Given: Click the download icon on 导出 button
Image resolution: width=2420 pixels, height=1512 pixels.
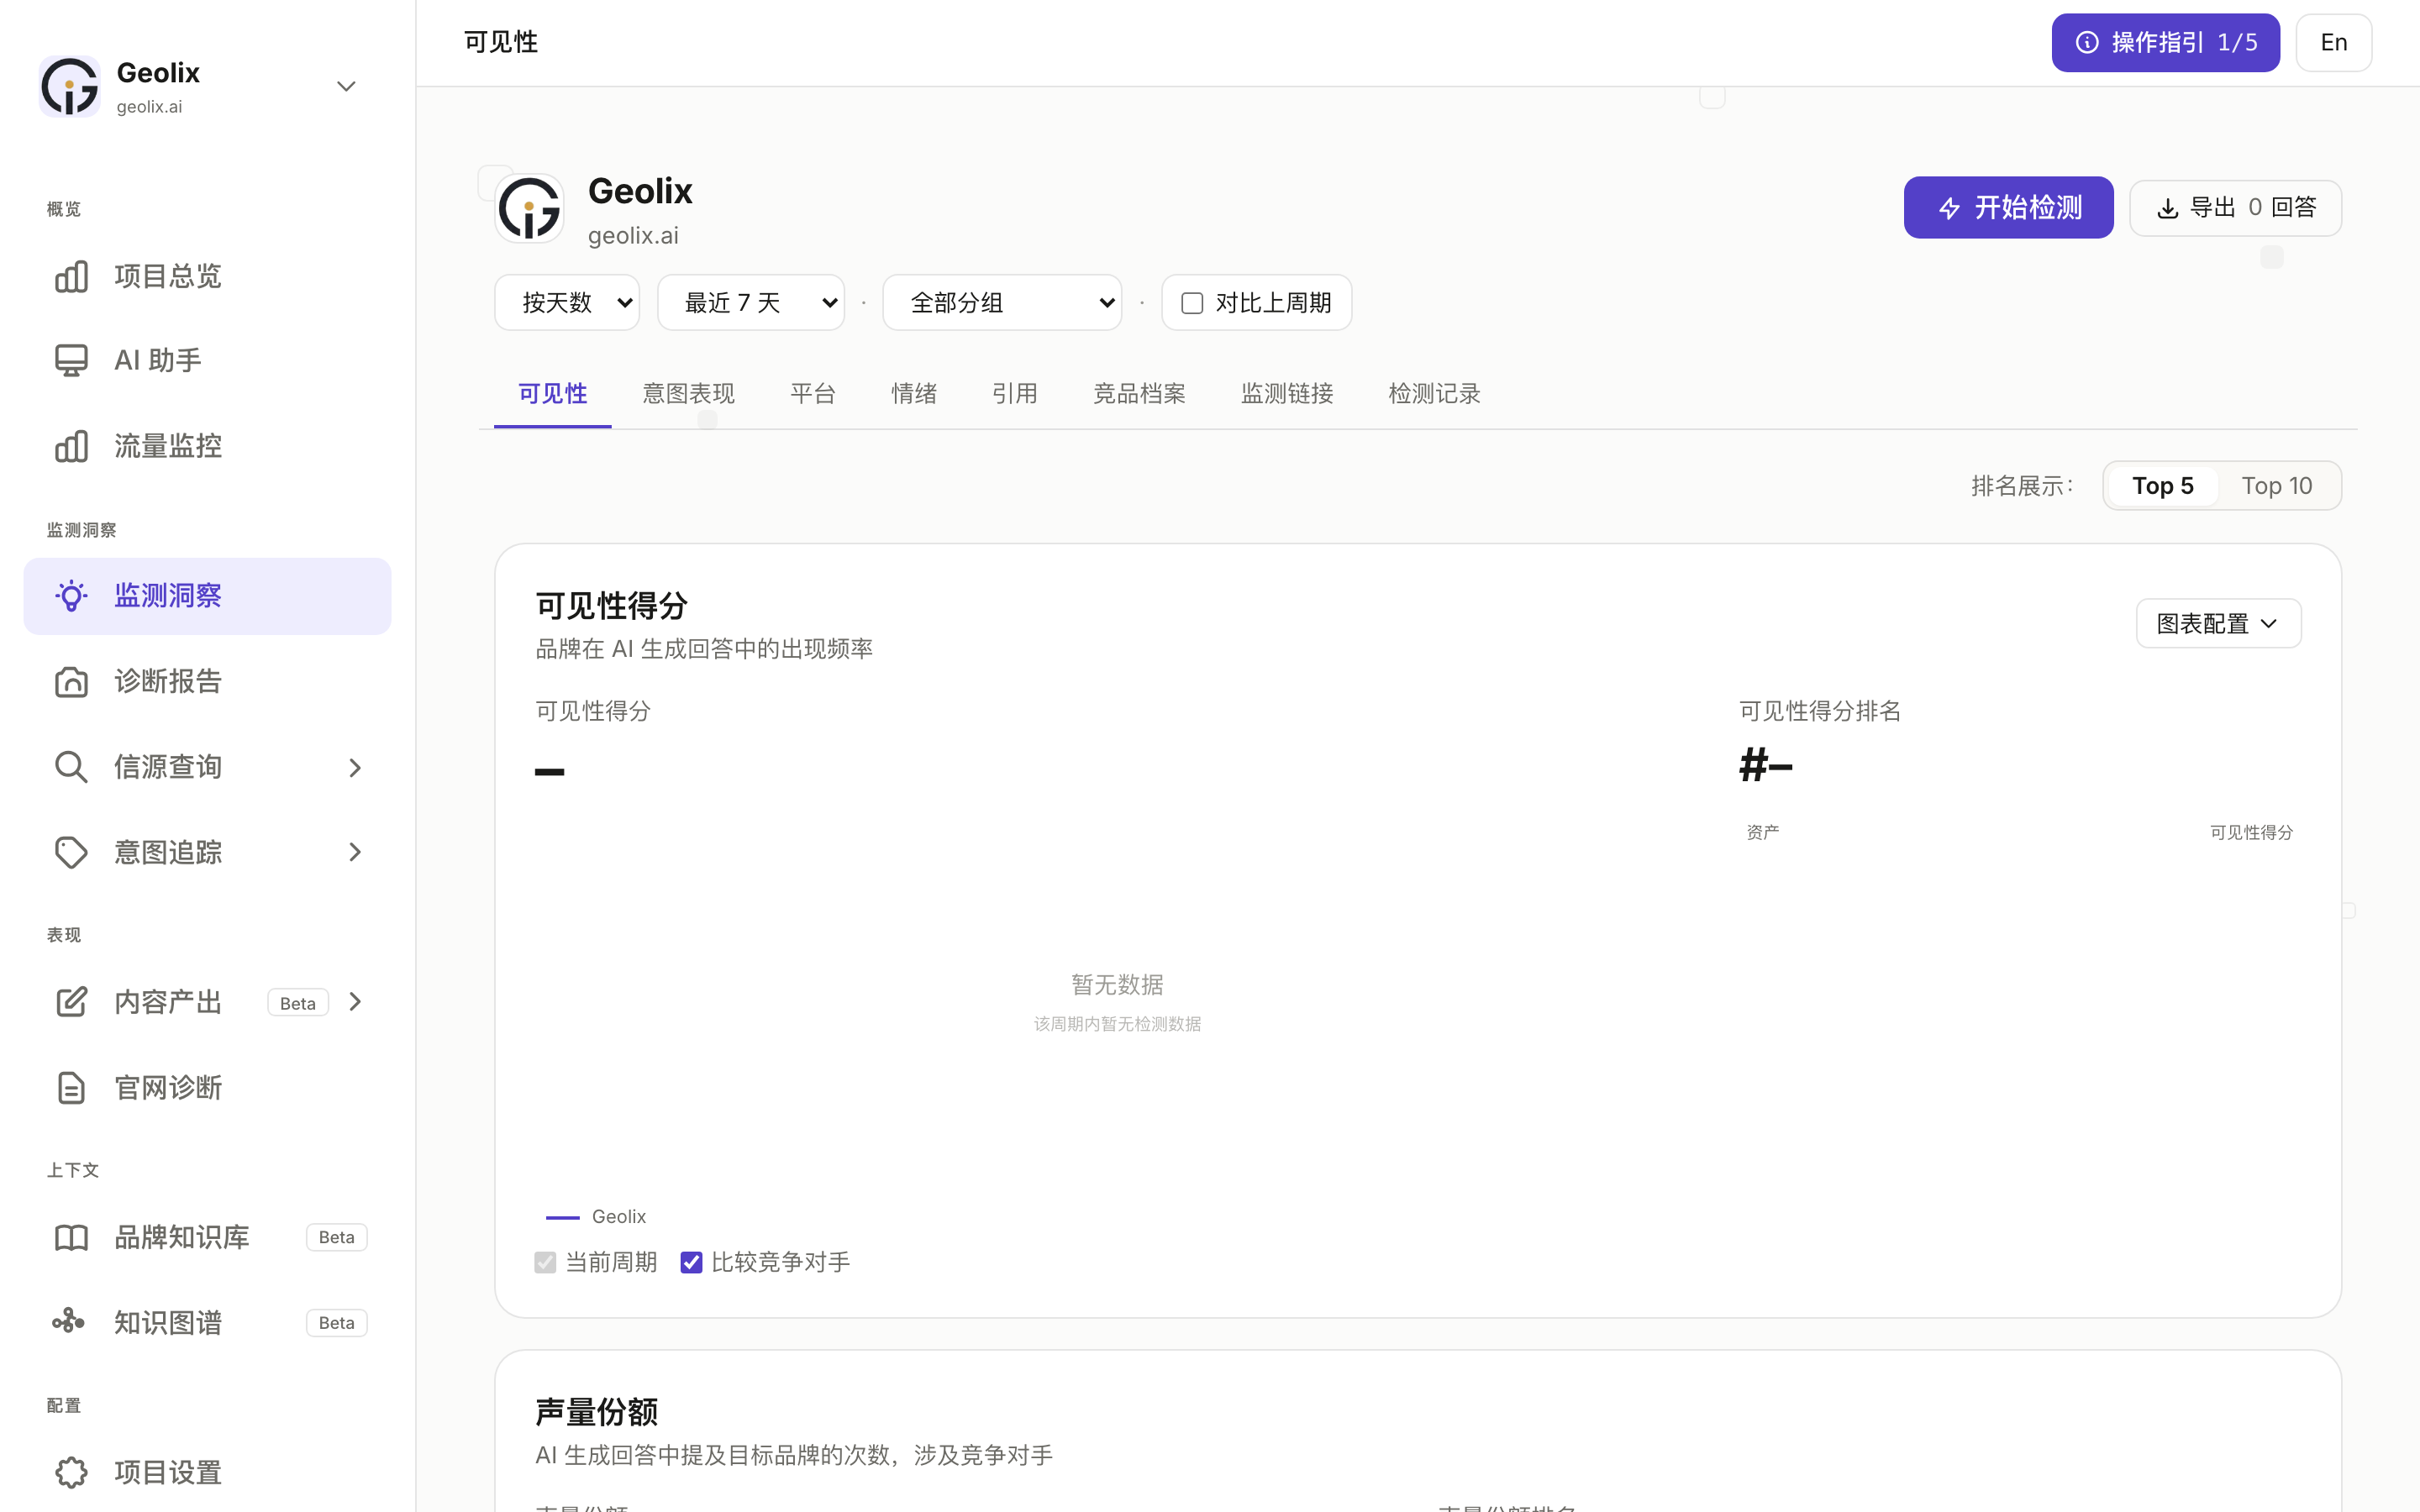Looking at the screenshot, I should tap(2167, 208).
